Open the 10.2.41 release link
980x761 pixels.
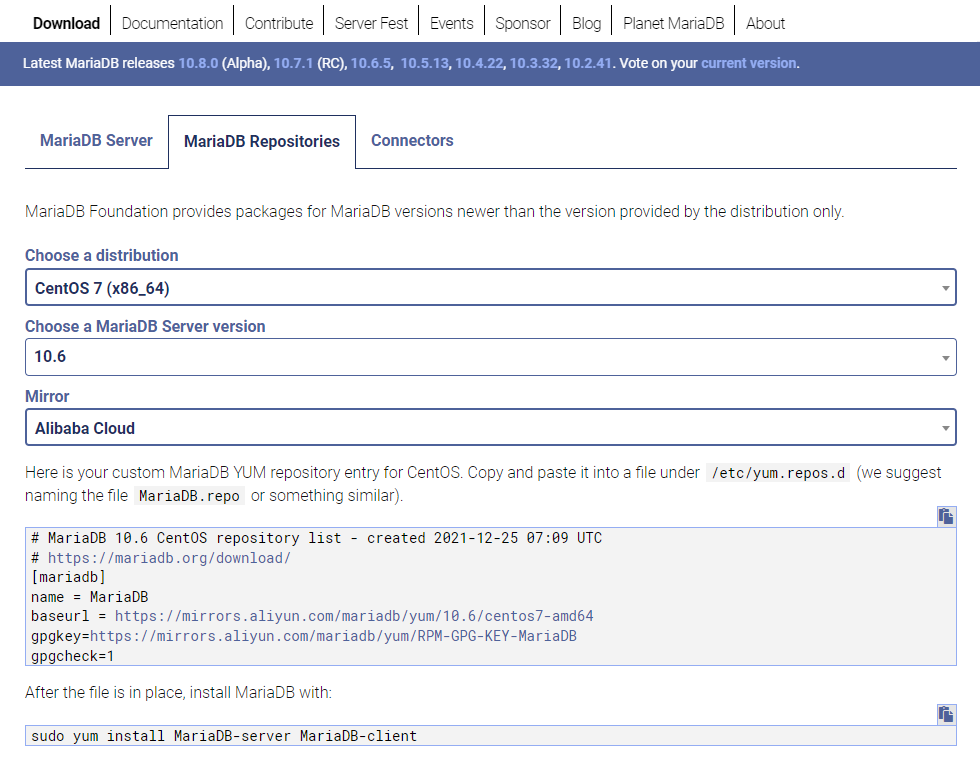coord(588,63)
